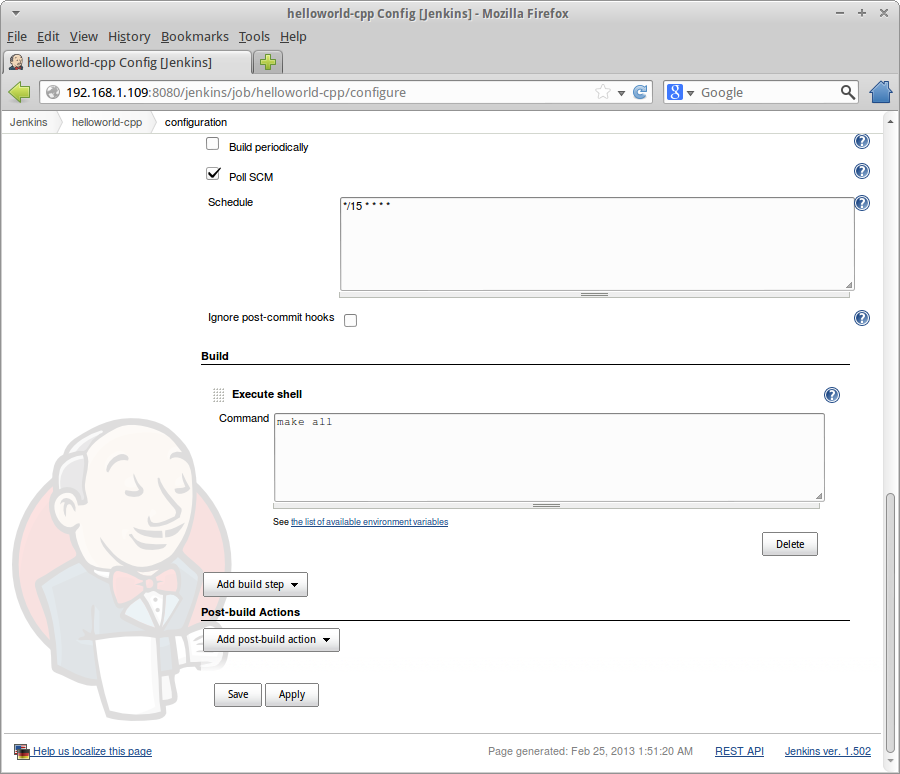Open the Edit menu

(x=48, y=37)
